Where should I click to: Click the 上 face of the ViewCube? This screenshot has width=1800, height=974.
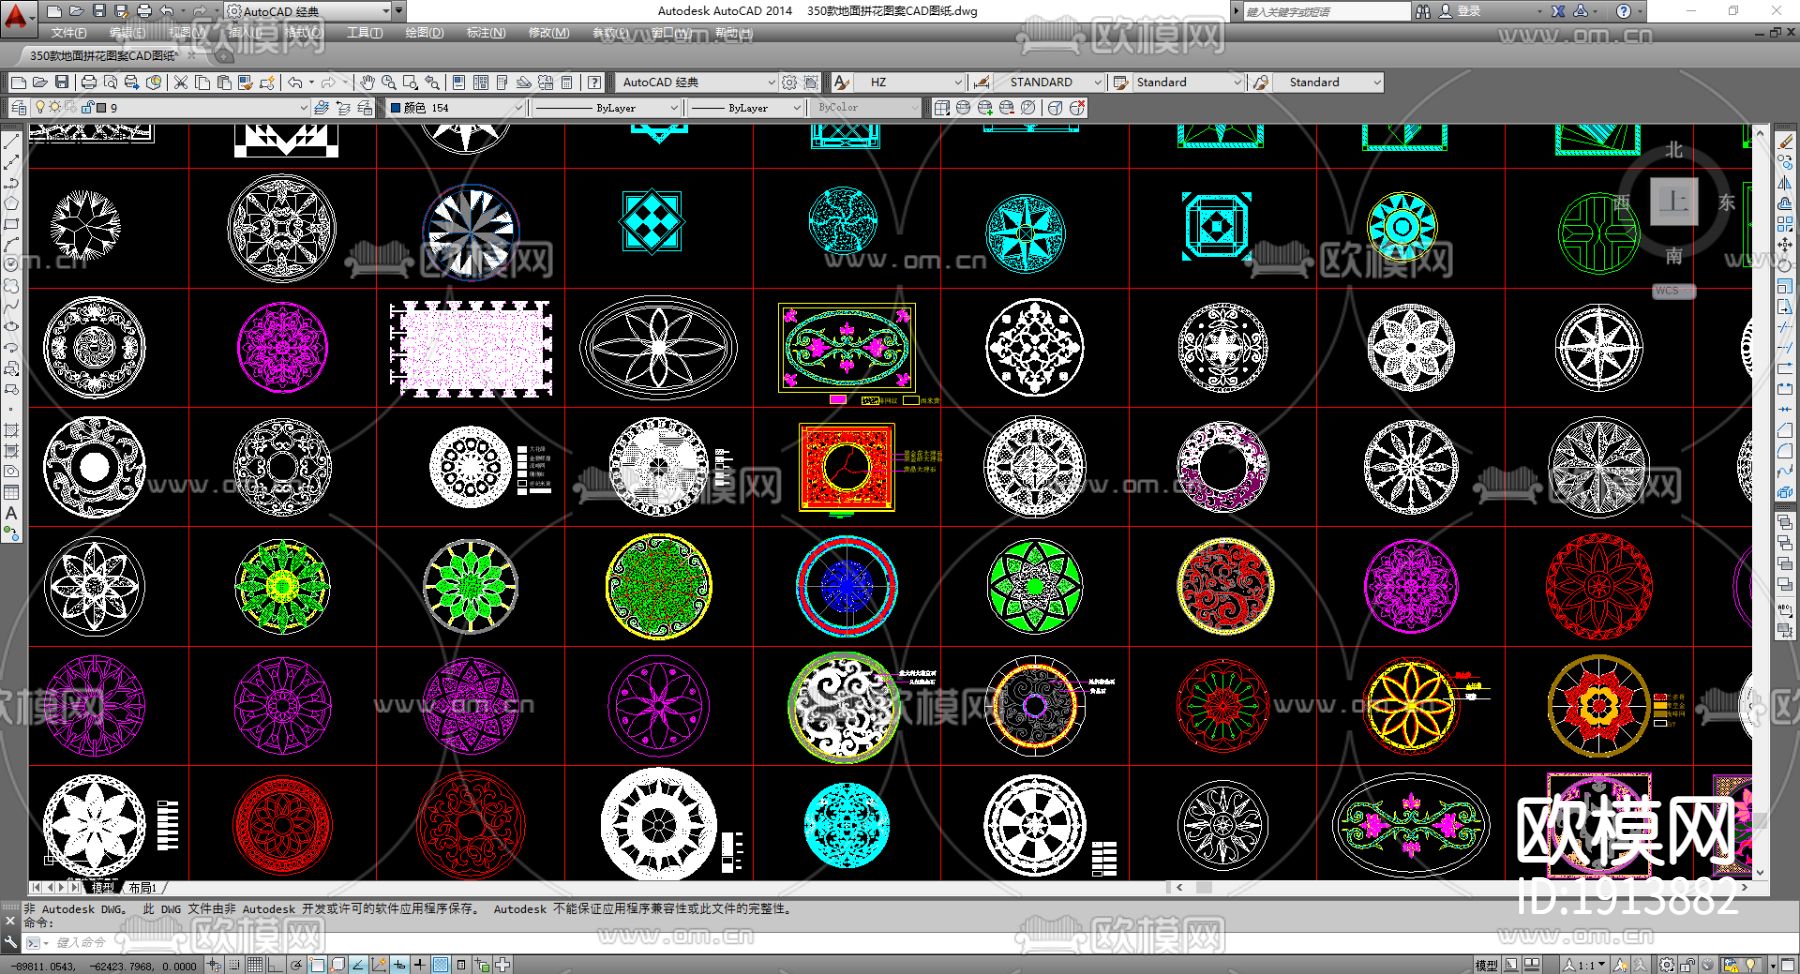(x=1673, y=202)
